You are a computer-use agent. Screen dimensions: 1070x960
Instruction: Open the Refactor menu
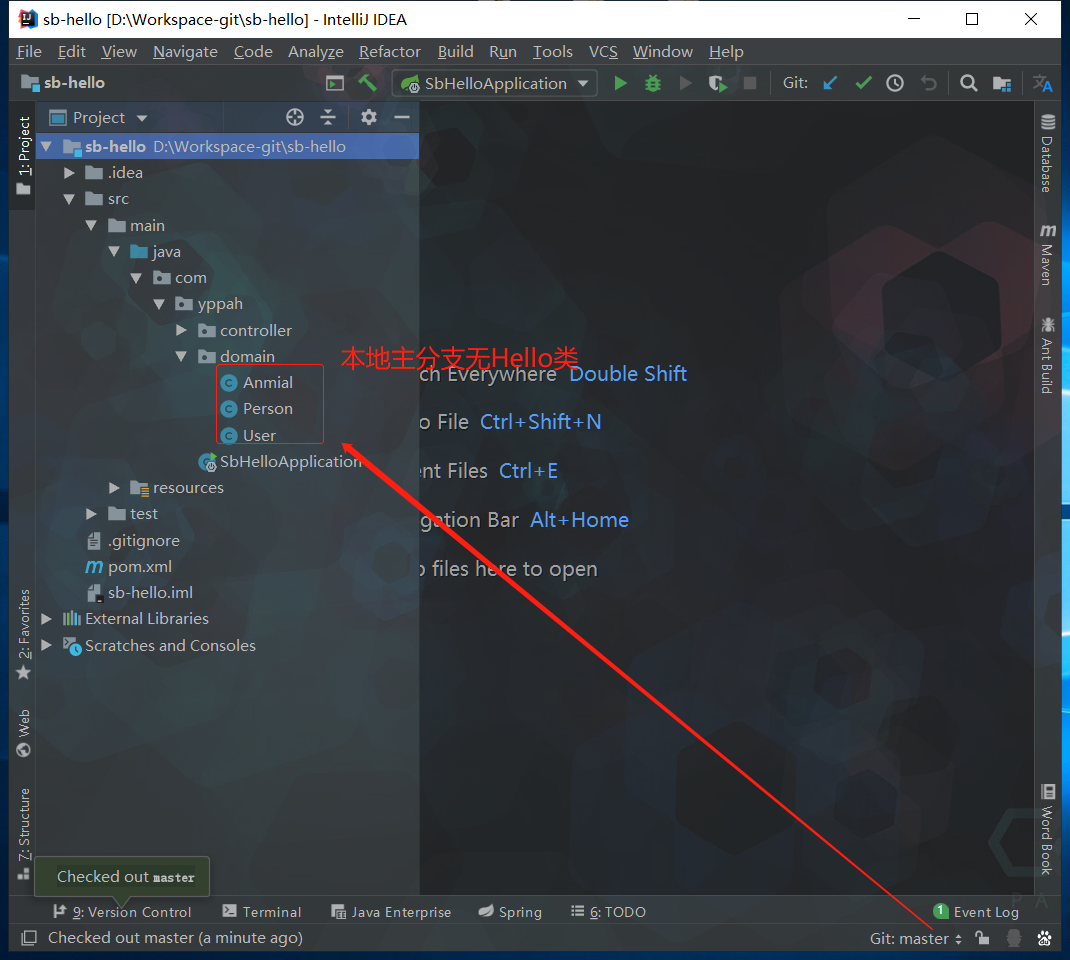(389, 51)
